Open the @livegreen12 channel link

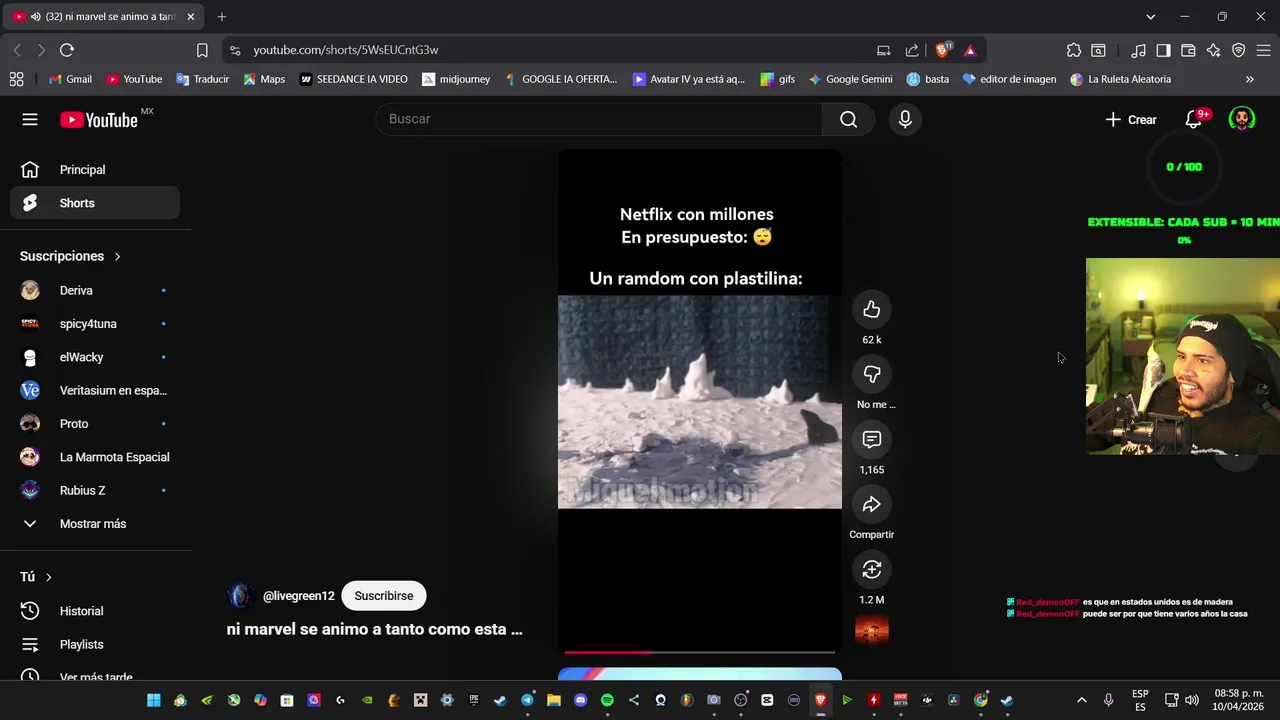tap(298, 596)
